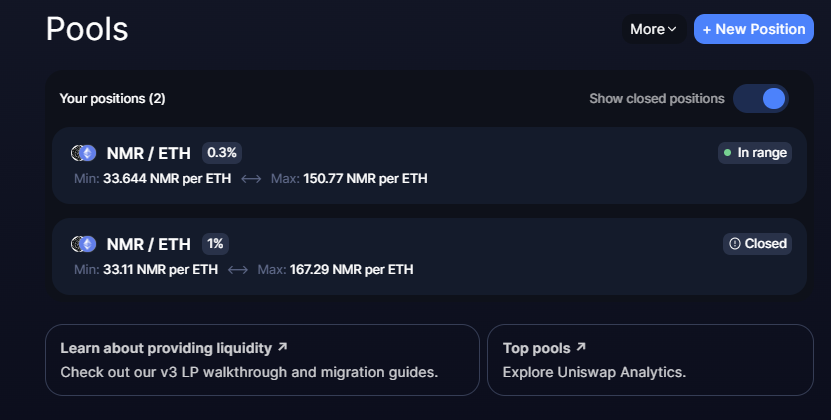The image size is (831, 420).
Task: Open Learn about providing liquidity link
Action: coord(174,348)
